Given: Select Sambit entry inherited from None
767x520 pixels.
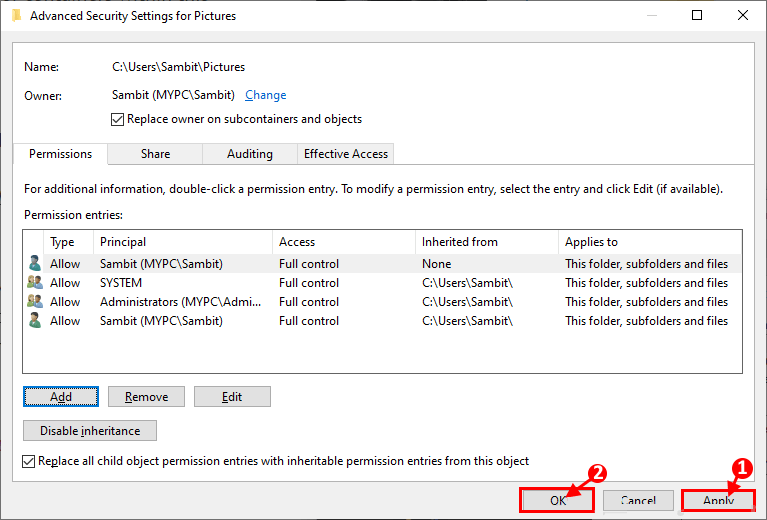Looking at the screenshot, I should 382,264.
